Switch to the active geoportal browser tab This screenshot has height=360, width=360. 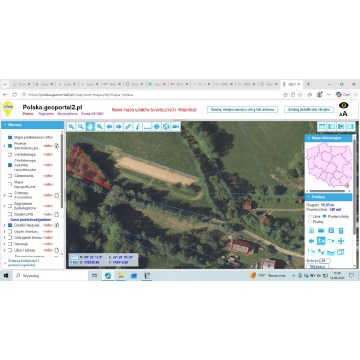click(x=291, y=84)
